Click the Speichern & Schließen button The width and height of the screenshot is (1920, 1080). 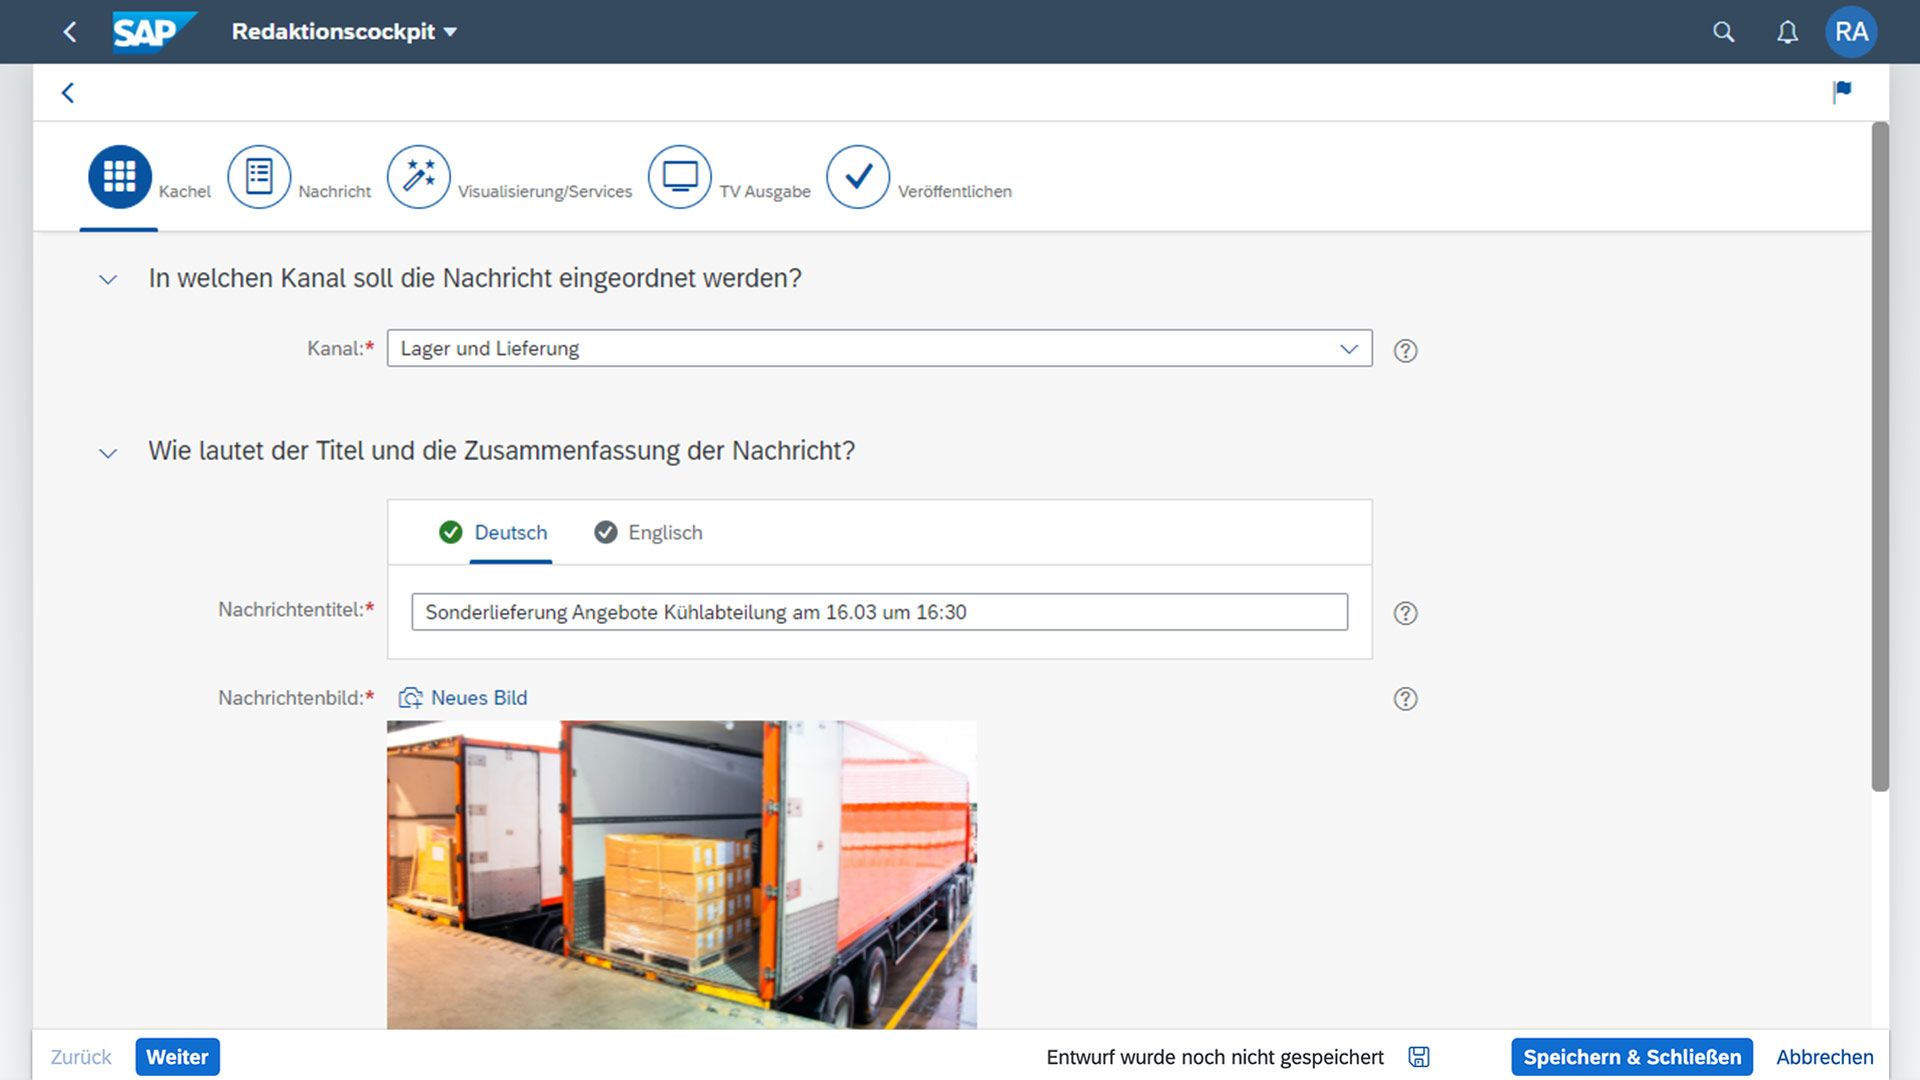tap(1630, 1056)
